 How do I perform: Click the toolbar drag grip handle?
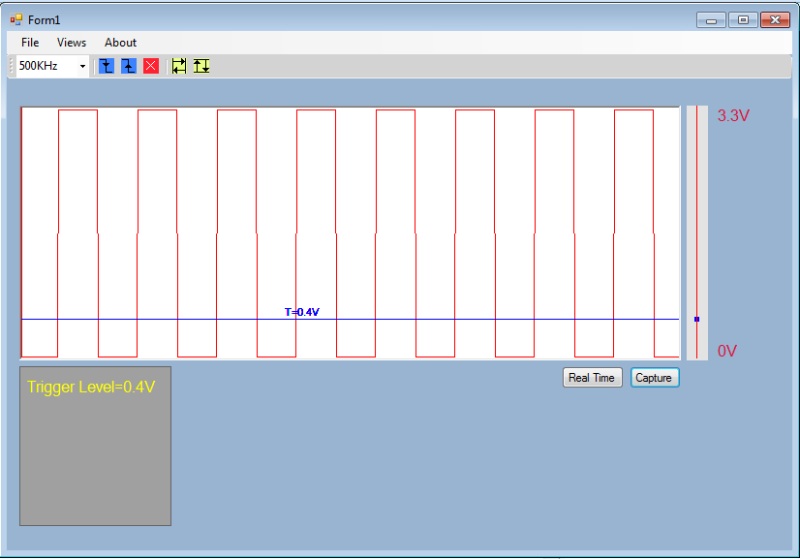coord(12,66)
